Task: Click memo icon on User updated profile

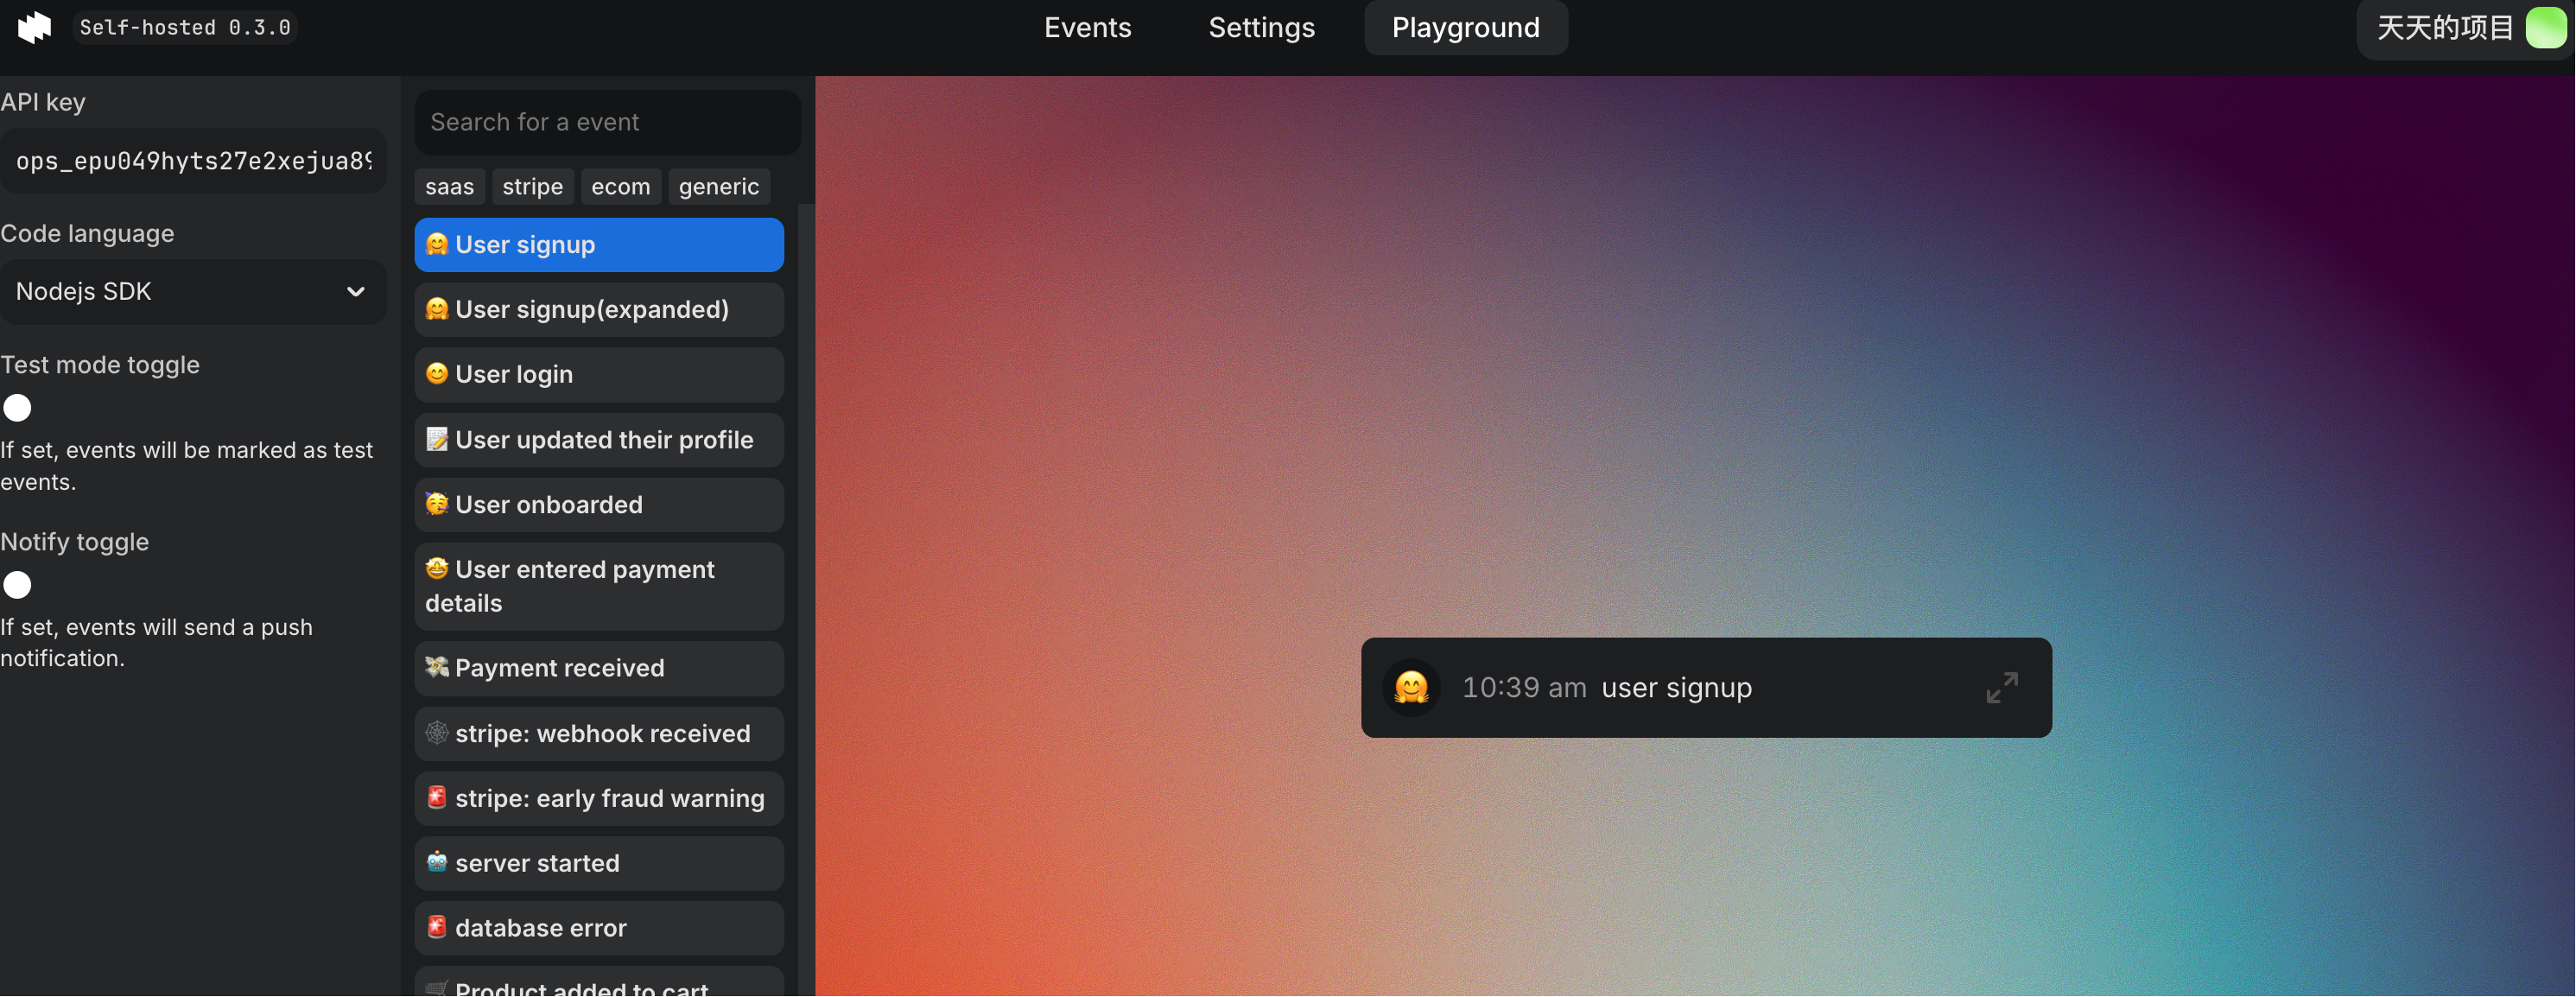Action: (437, 439)
